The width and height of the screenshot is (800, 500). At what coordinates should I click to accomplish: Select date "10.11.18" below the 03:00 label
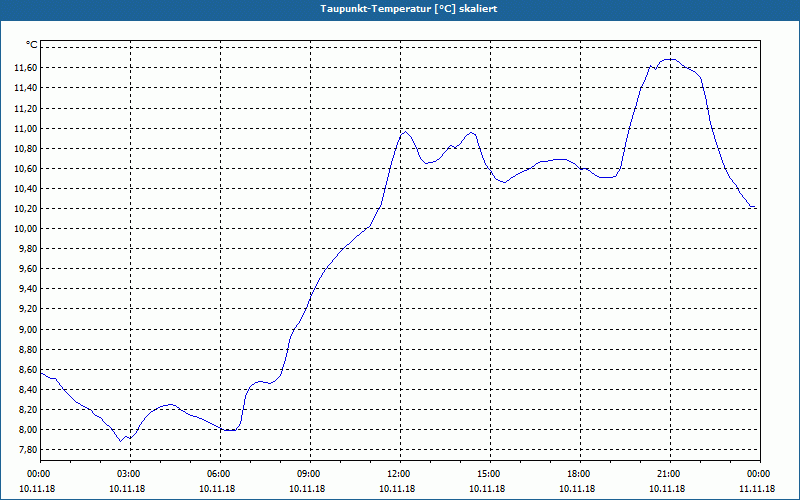[x=127, y=489]
